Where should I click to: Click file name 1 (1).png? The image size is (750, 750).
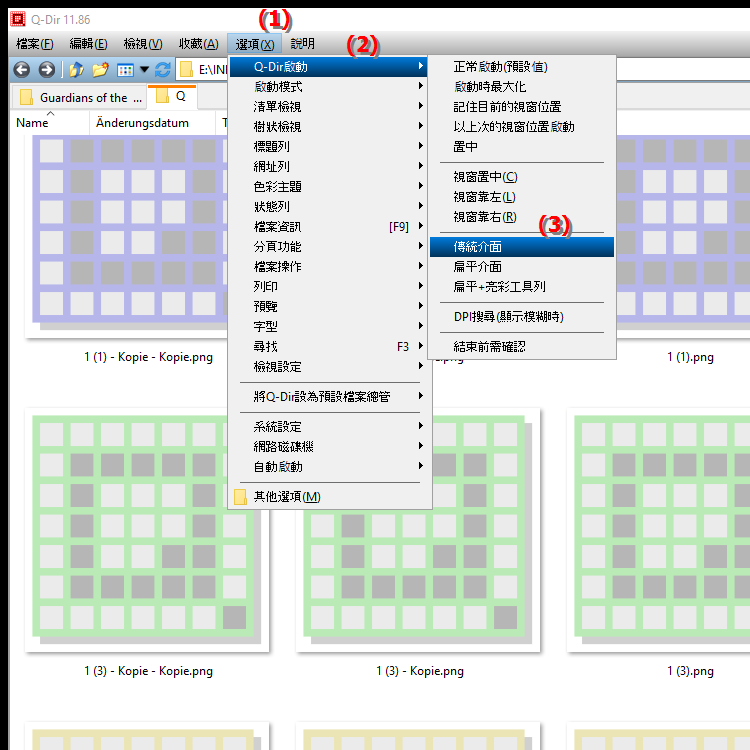point(690,357)
